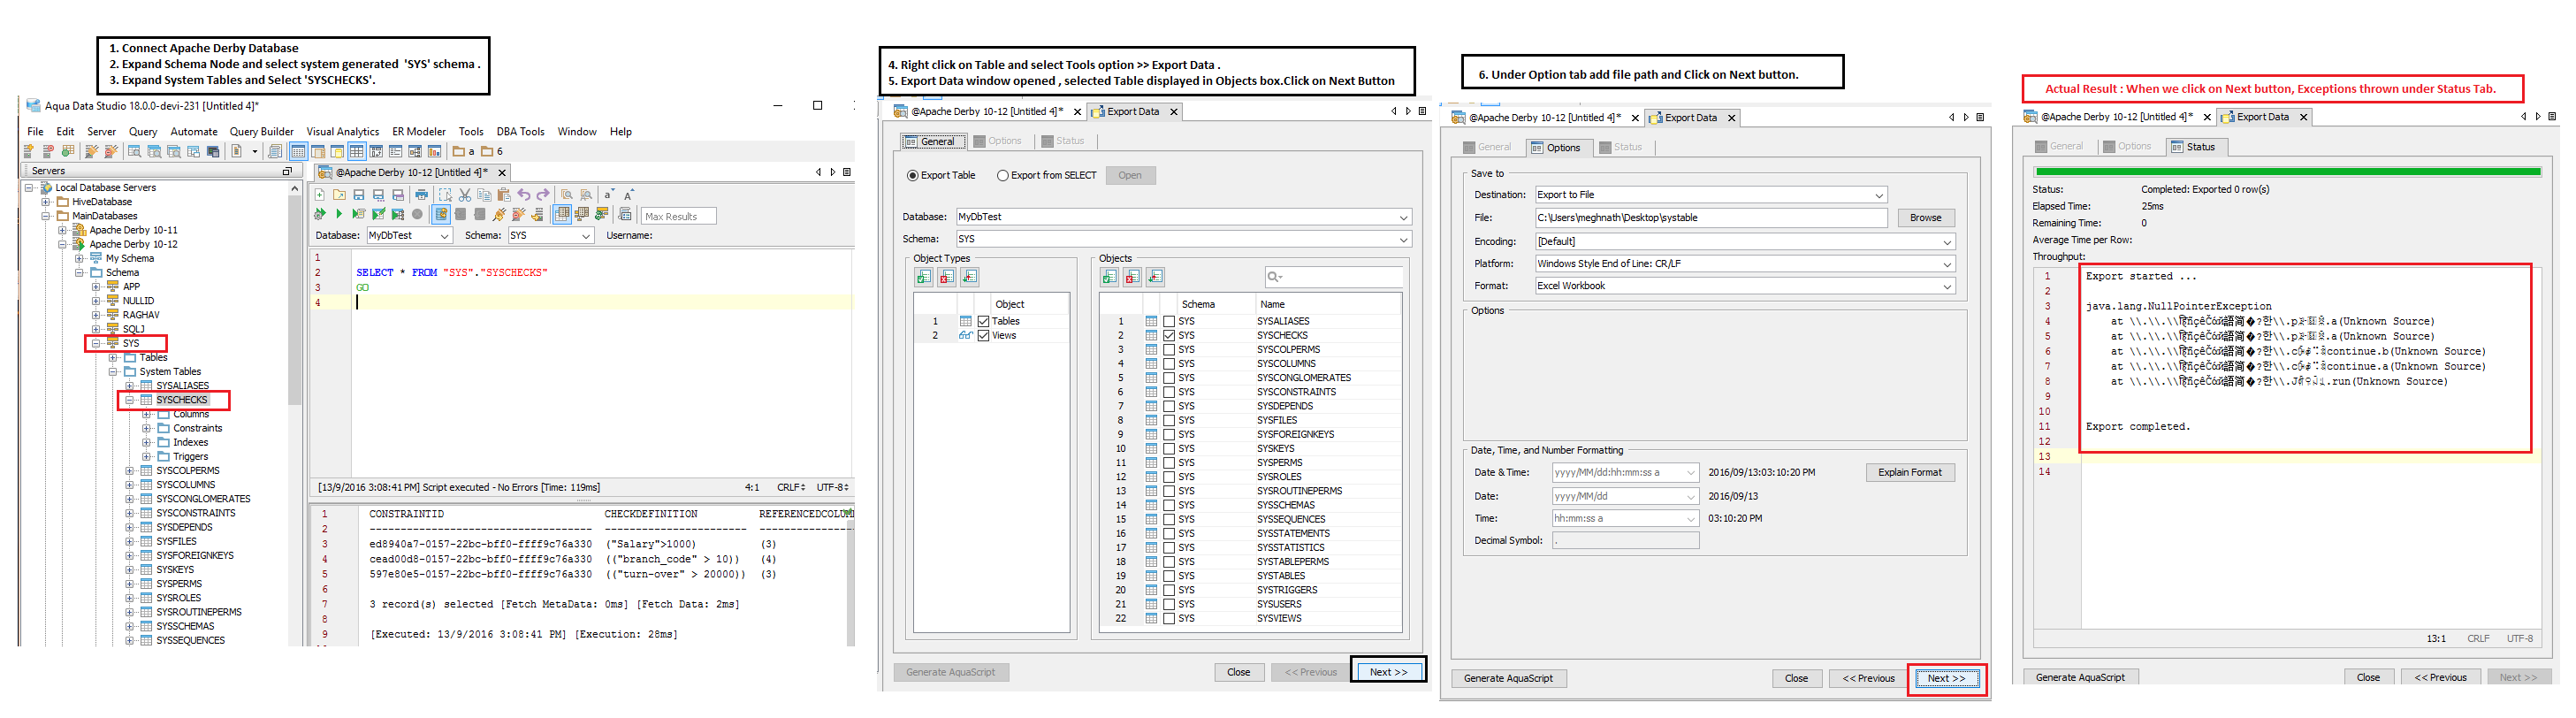2576x718 pixels.
Task: Click Next >> in the General tab export window
Action: click(1388, 672)
